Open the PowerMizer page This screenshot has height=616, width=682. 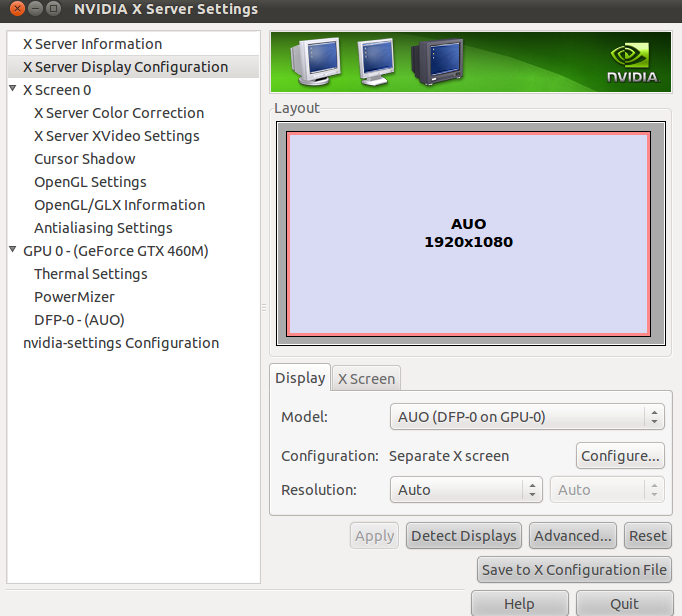pos(74,297)
